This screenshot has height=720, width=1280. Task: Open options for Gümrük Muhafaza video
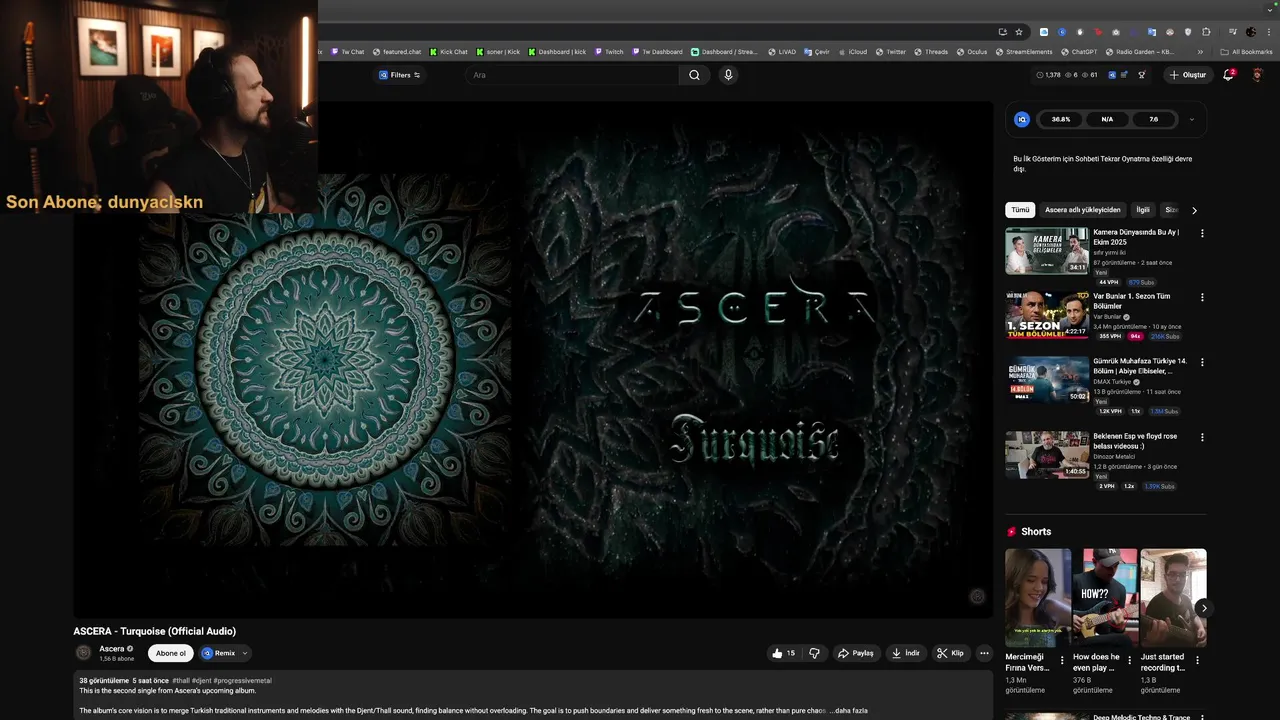coord(1202,362)
